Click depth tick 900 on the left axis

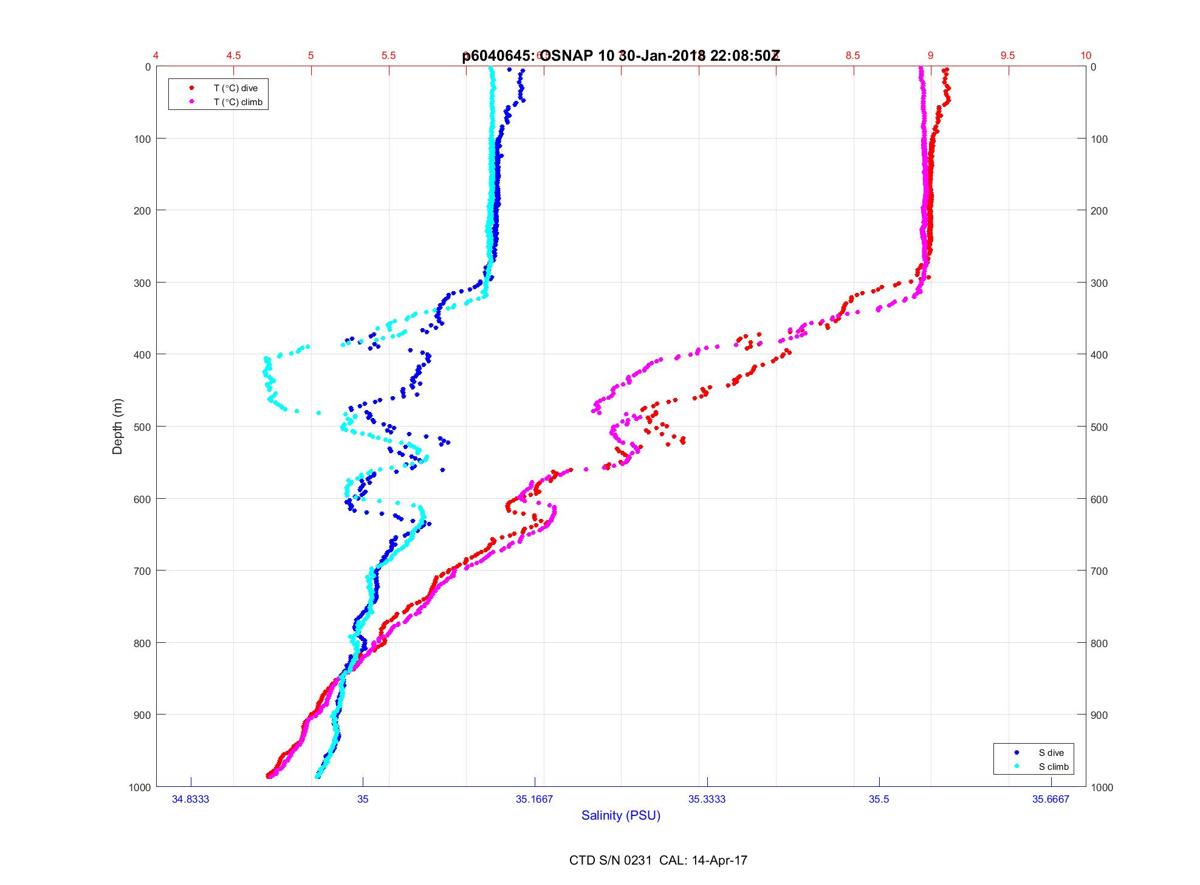coord(142,715)
